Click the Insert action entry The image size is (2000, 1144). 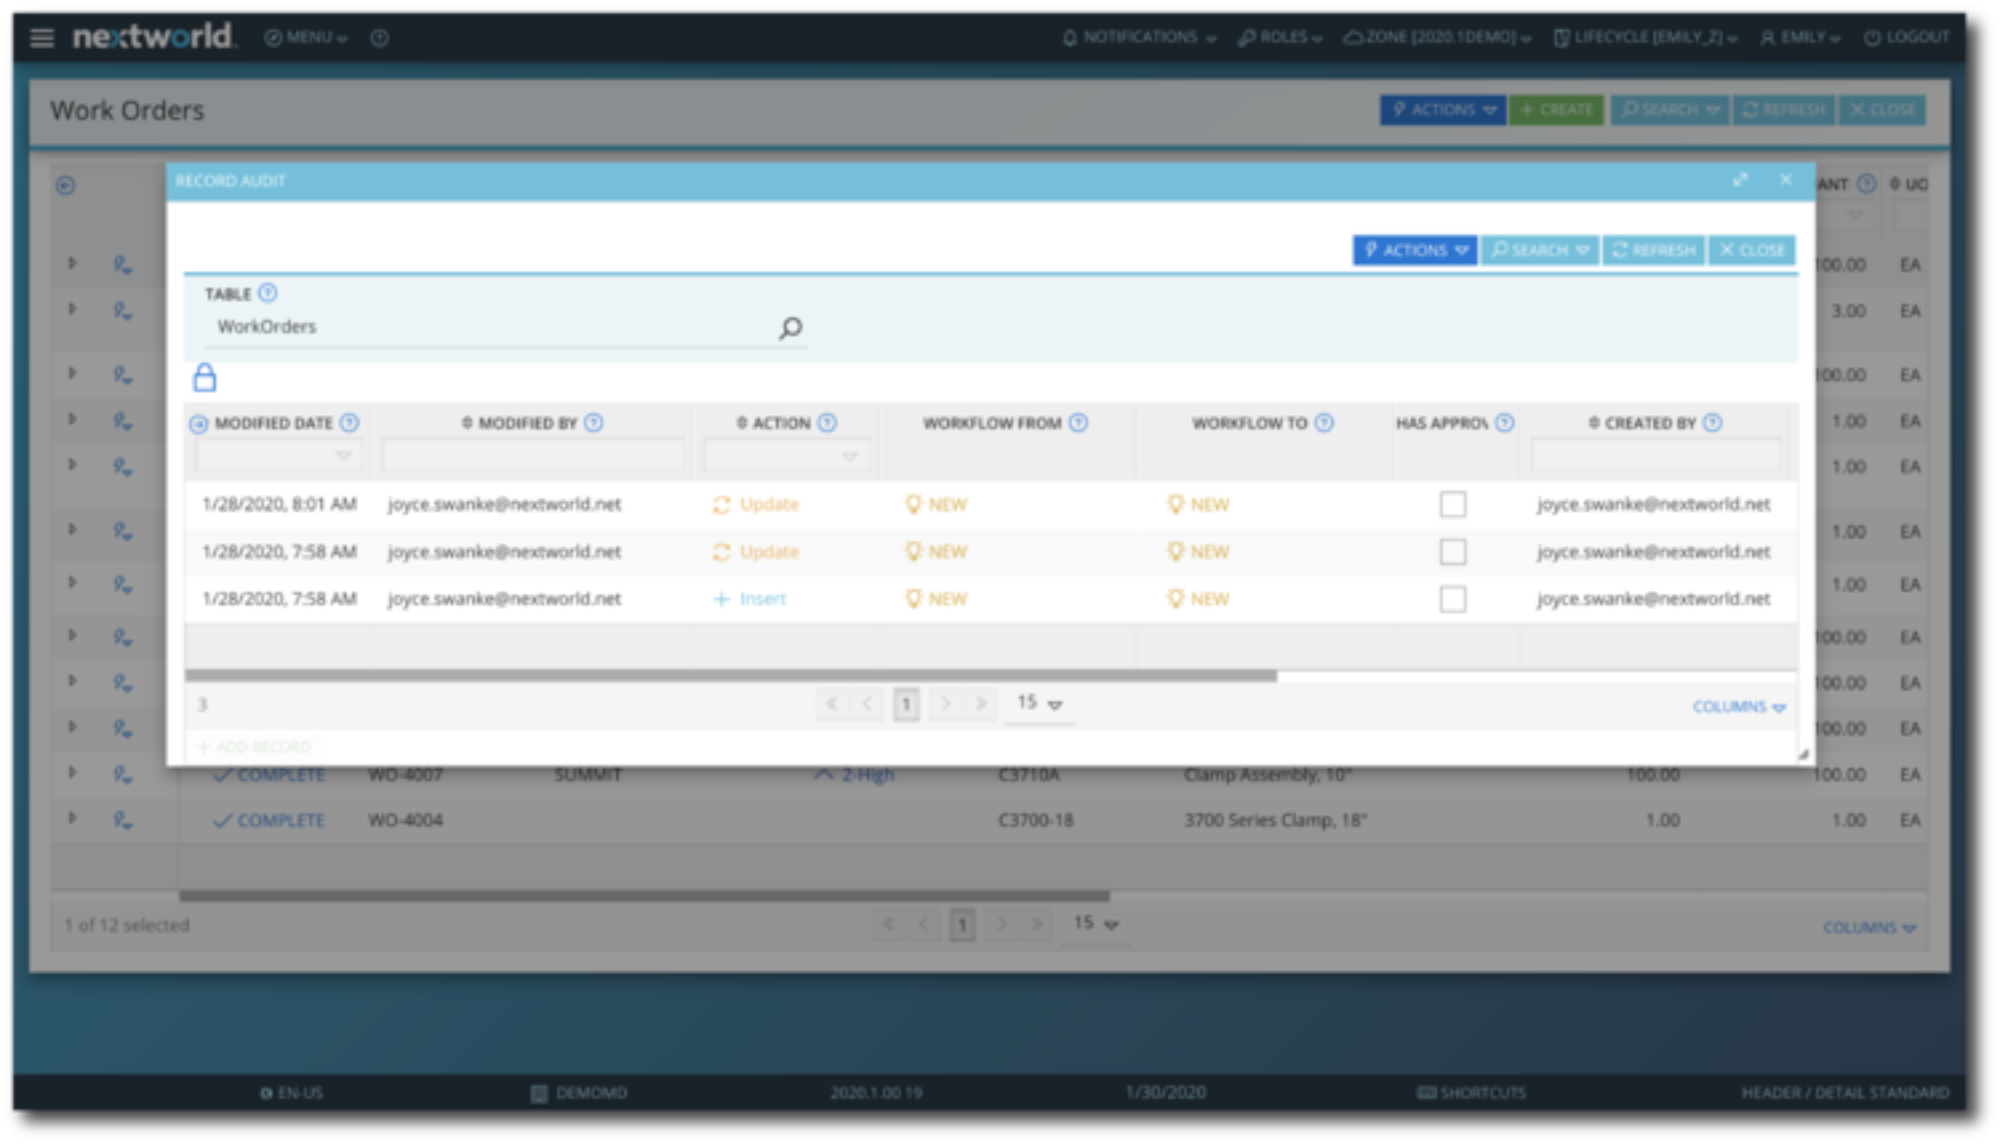[x=750, y=599]
